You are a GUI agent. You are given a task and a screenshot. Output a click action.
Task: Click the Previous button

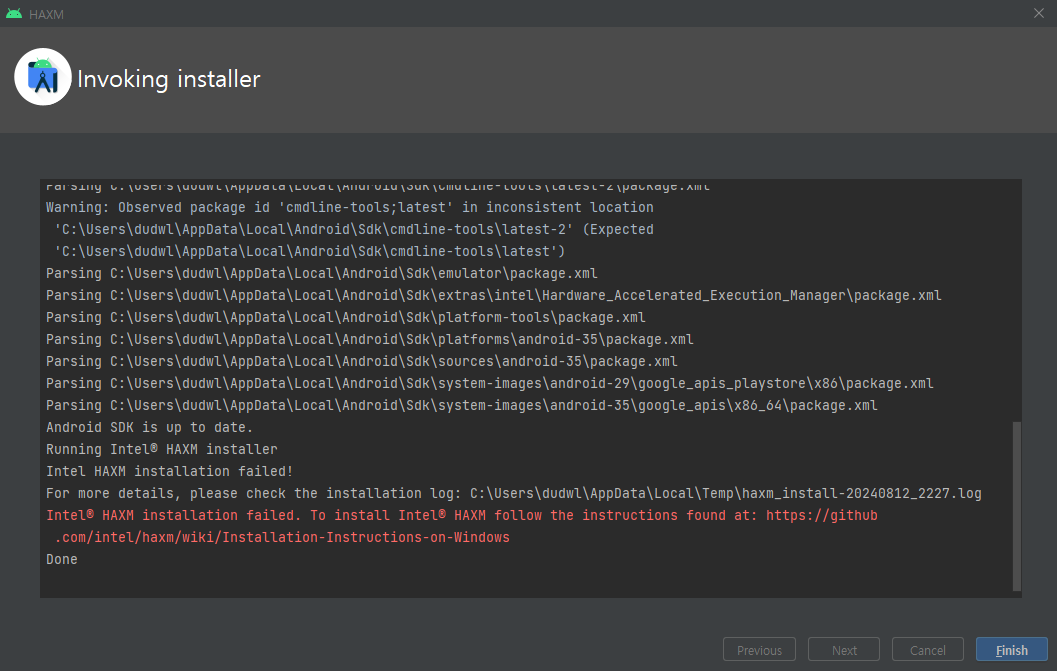click(x=759, y=649)
